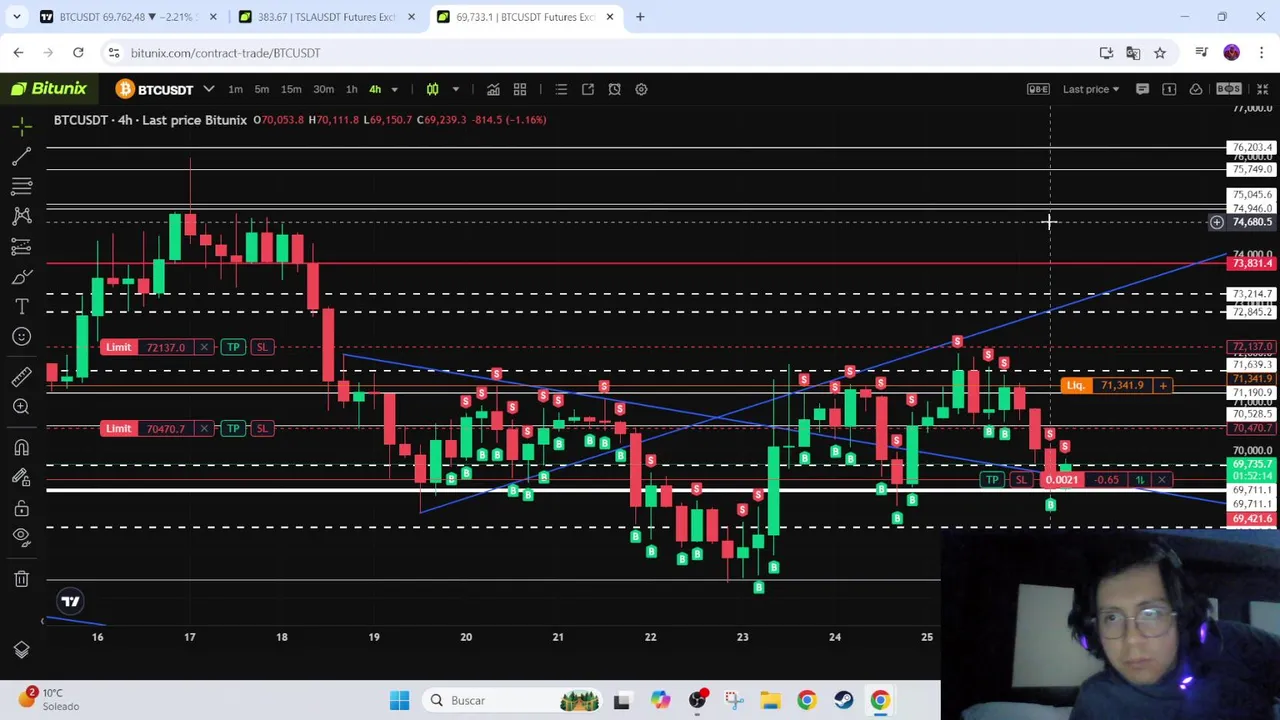The image size is (1280, 720).
Task: Click the browser address bar URL
Action: click(x=225, y=53)
